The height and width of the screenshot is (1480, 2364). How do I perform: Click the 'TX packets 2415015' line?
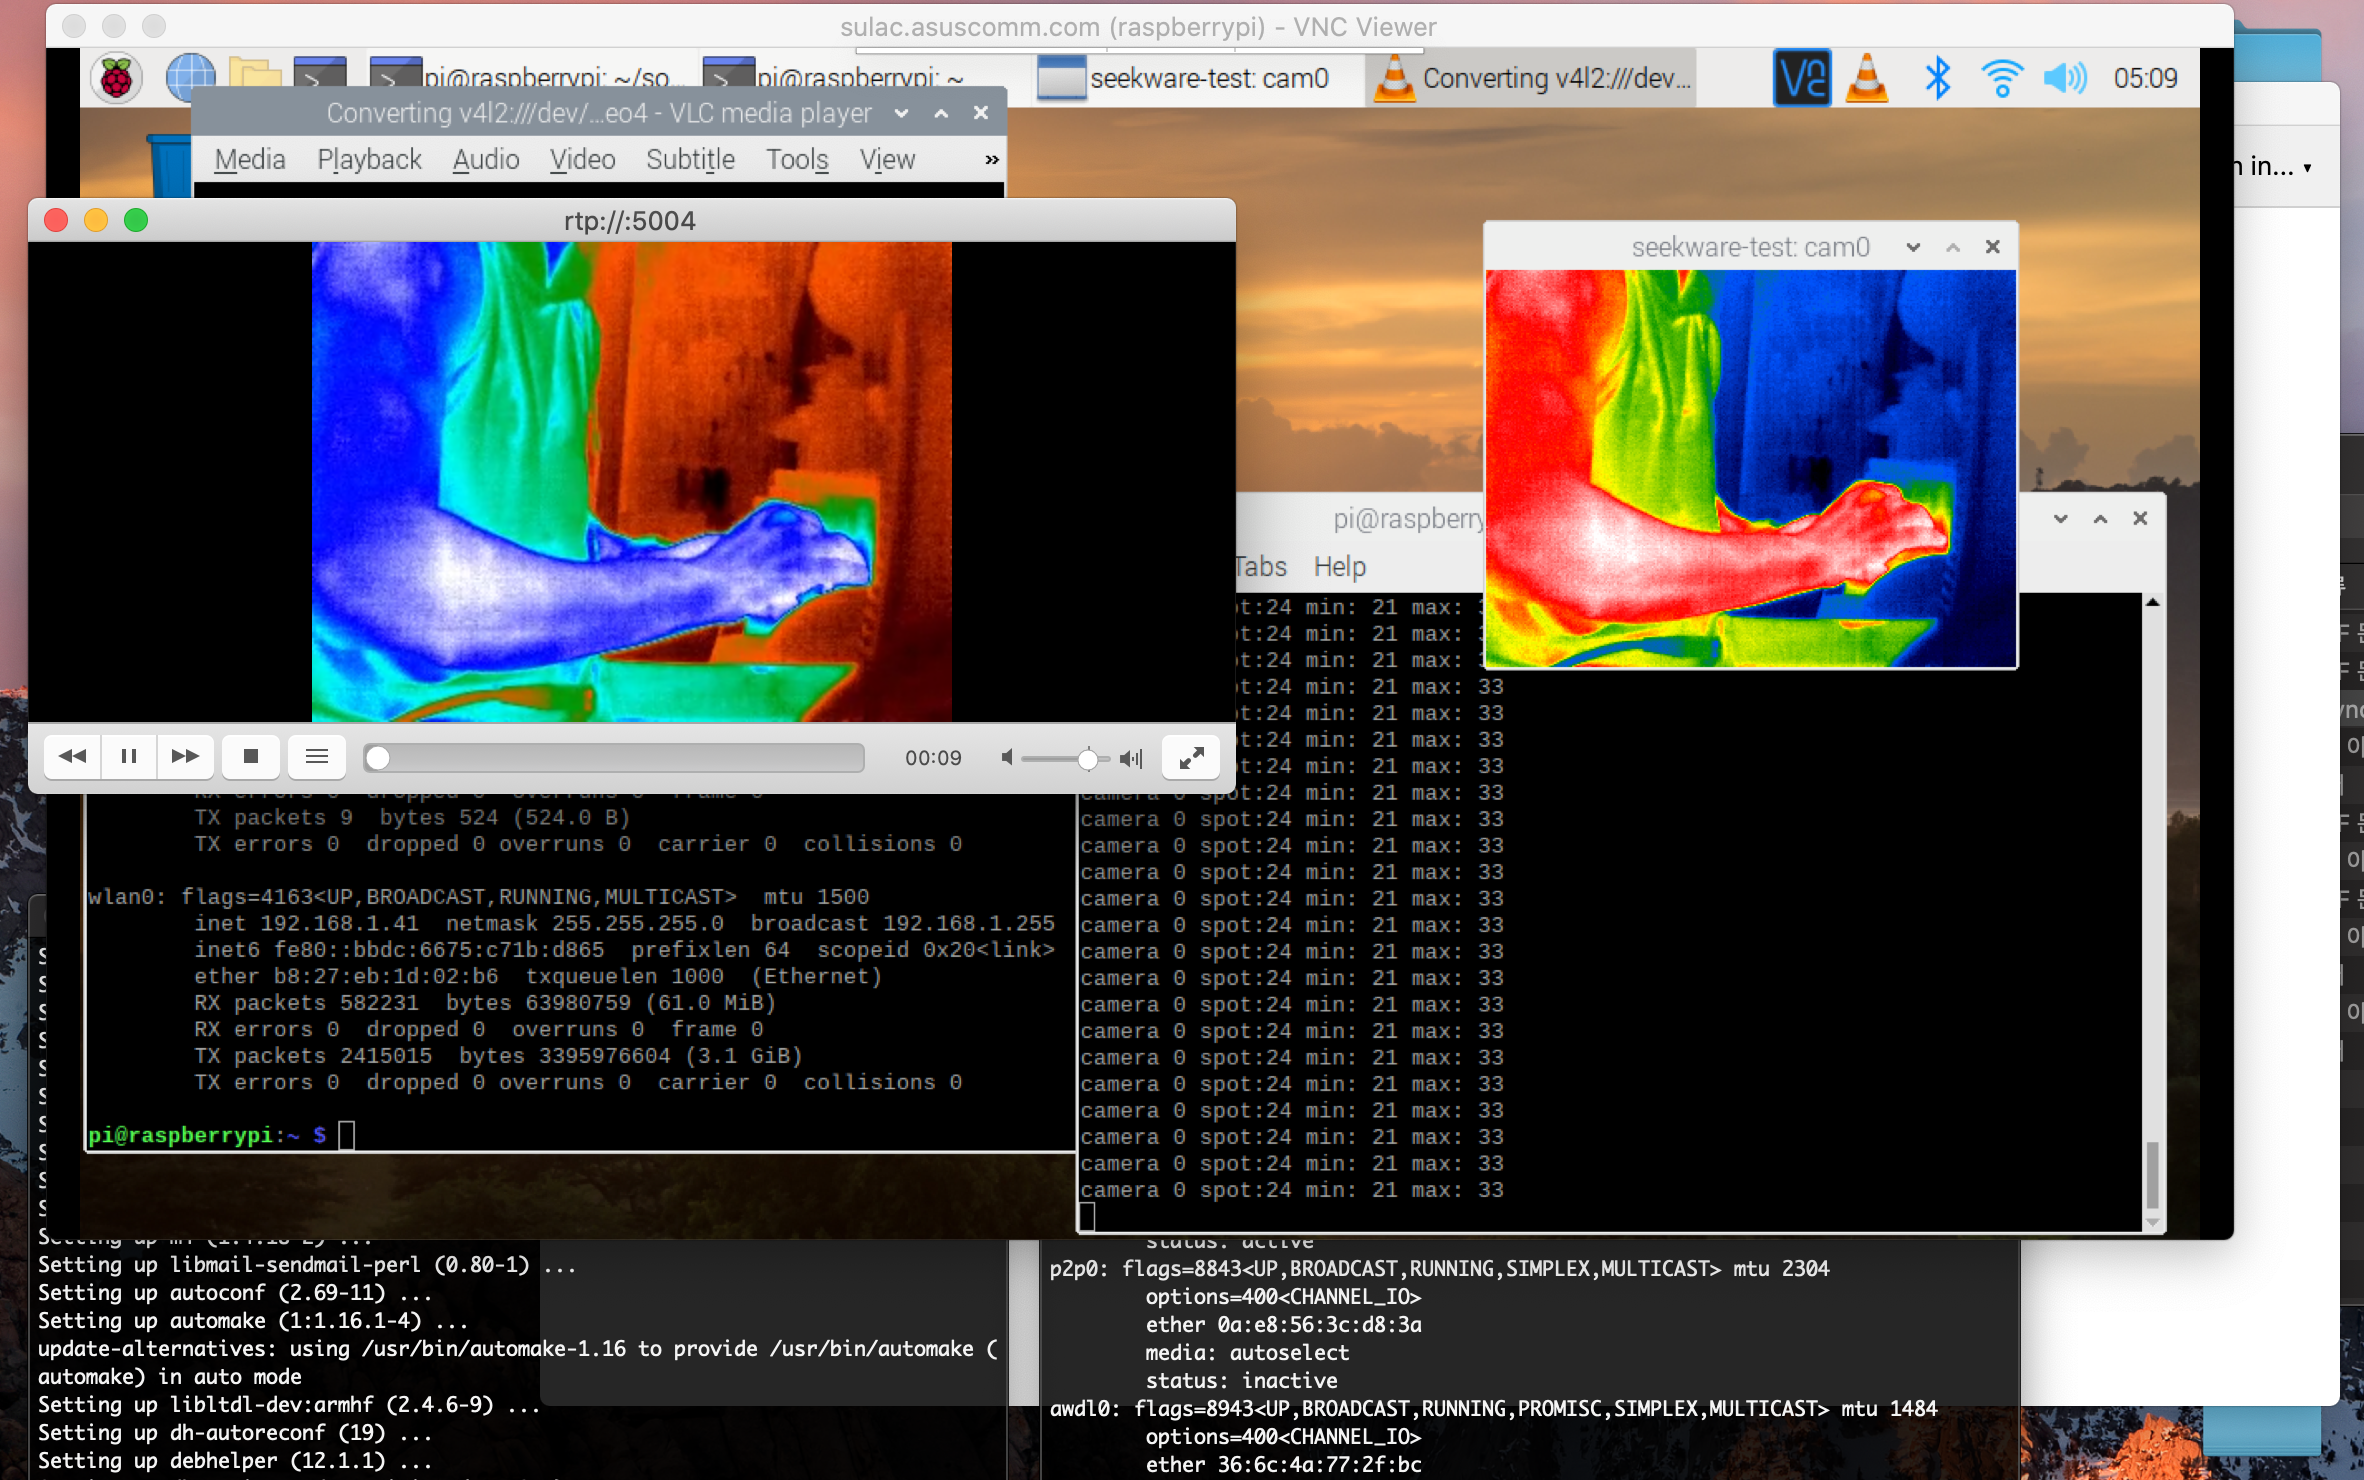click(498, 1056)
